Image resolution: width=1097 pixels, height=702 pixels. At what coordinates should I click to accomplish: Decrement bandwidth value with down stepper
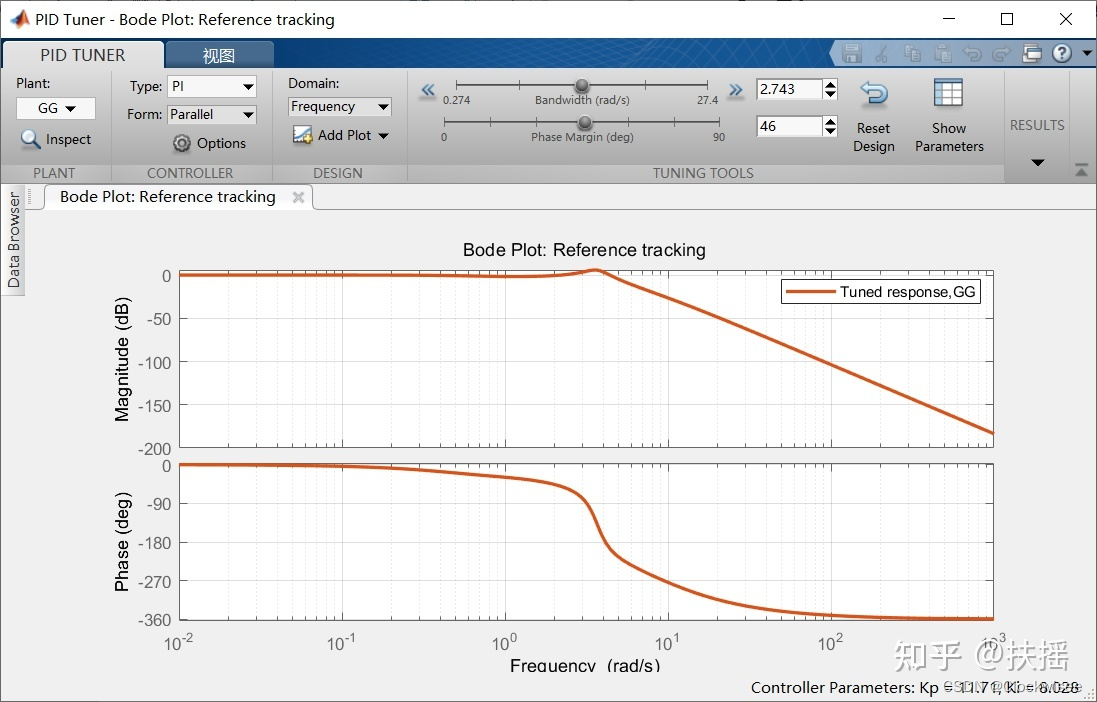(830, 94)
